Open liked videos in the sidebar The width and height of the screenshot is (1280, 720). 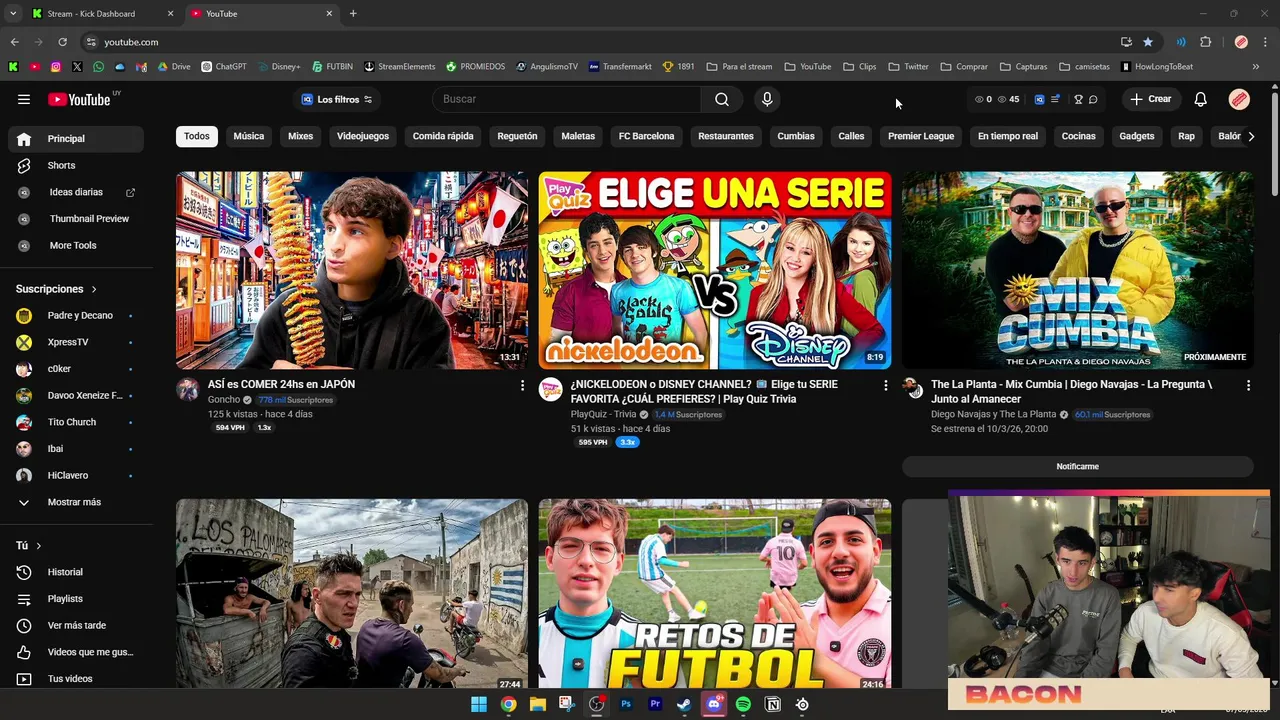point(76,652)
